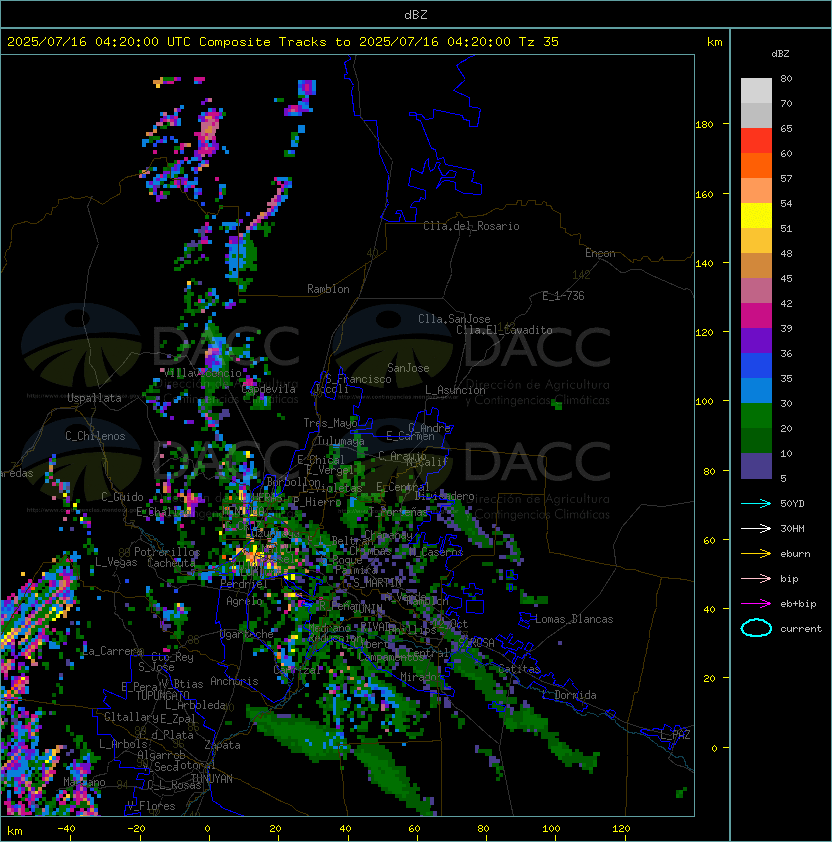Click the pink bip arrow symbol
832x842 pixels.
coord(756,579)
